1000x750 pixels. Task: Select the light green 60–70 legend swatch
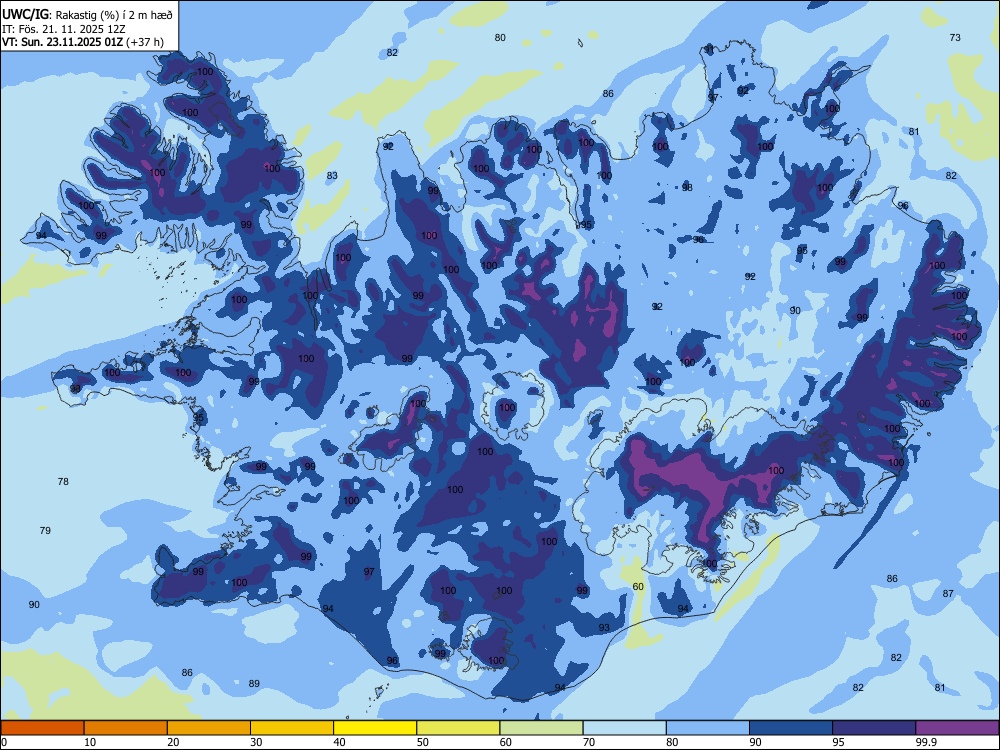tap(541, 728)
